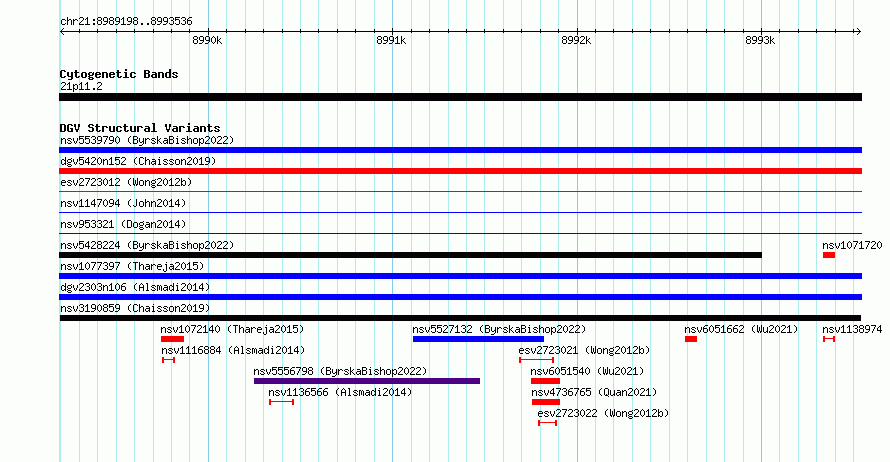Viewport: 890px width, 462px height.
Task: Click nsv3190859 (Chaisson2019) label
Action: (135, 308)
